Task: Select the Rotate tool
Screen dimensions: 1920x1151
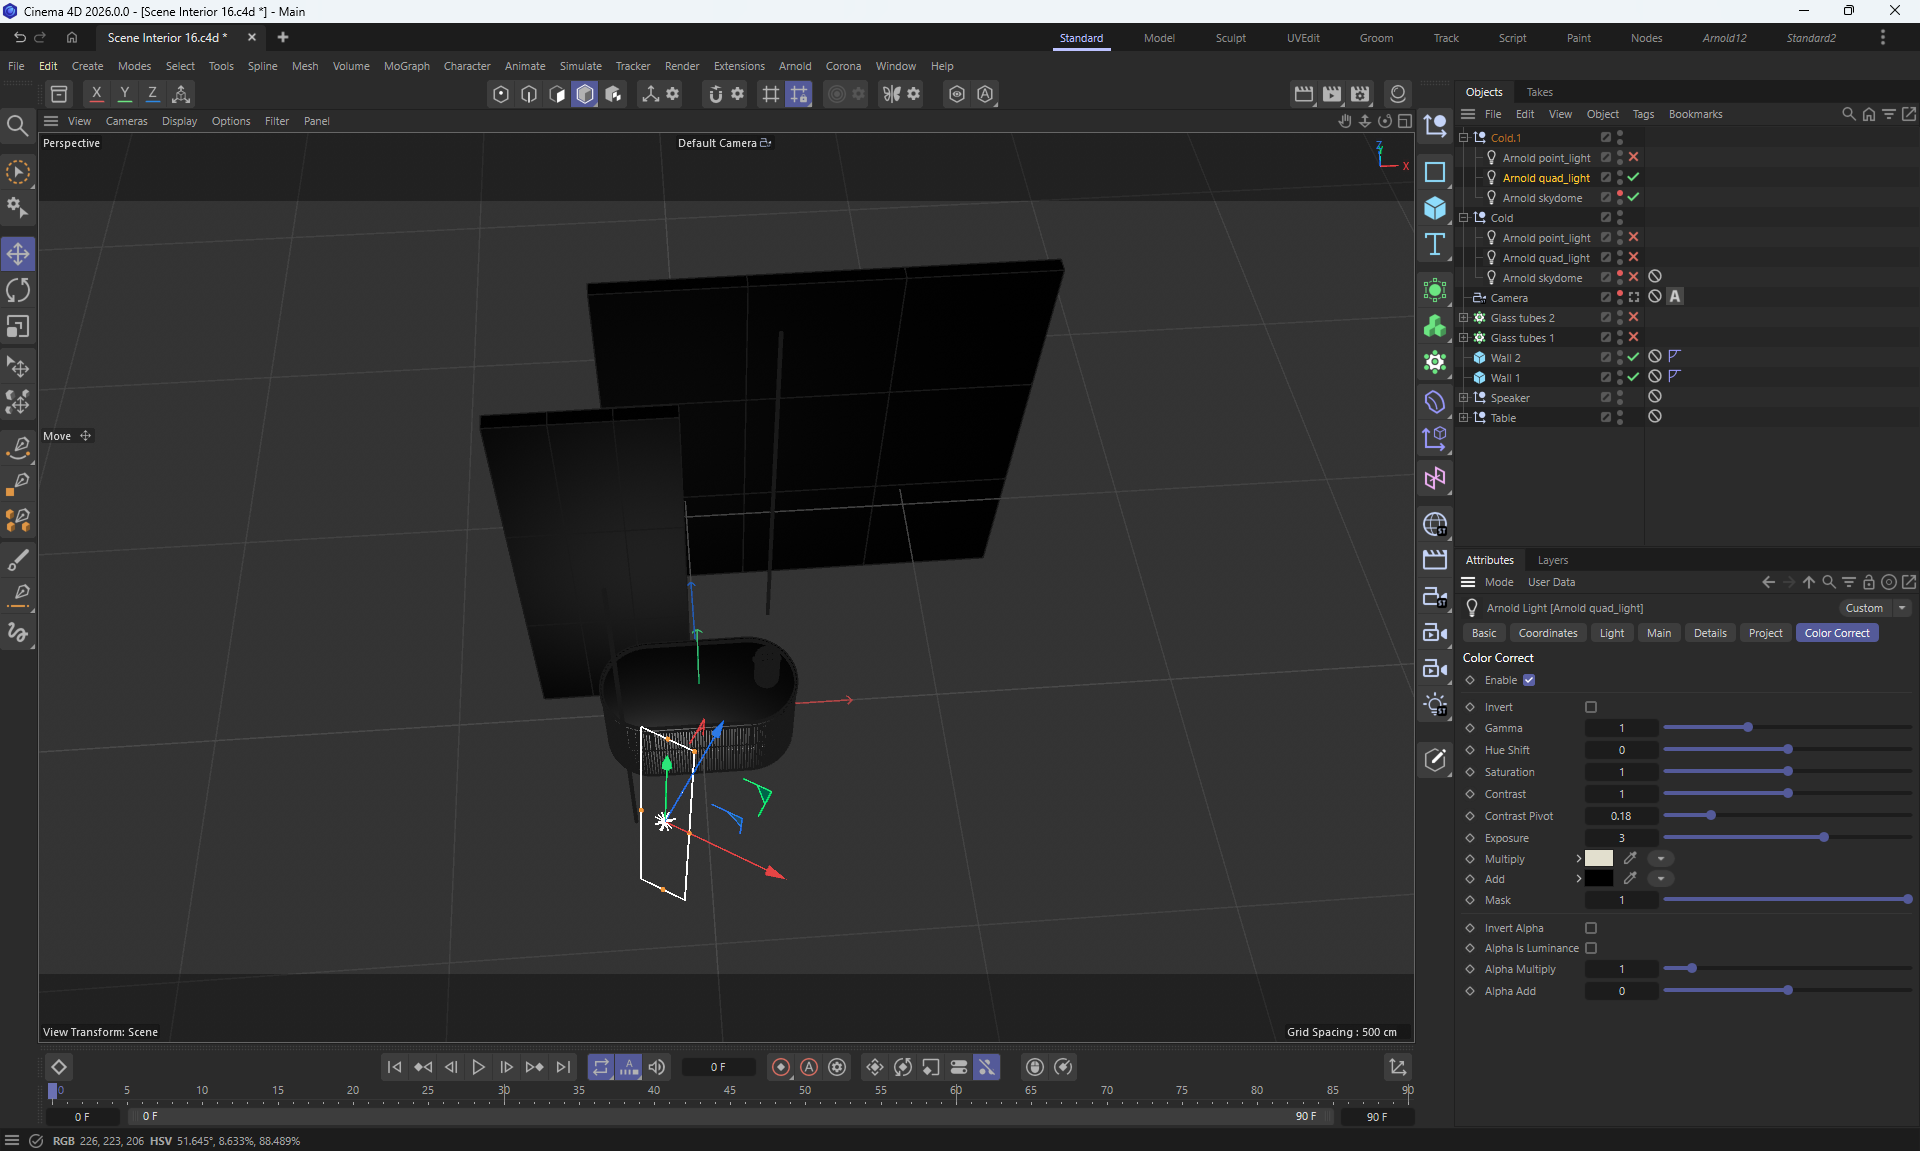Action: 18,291
